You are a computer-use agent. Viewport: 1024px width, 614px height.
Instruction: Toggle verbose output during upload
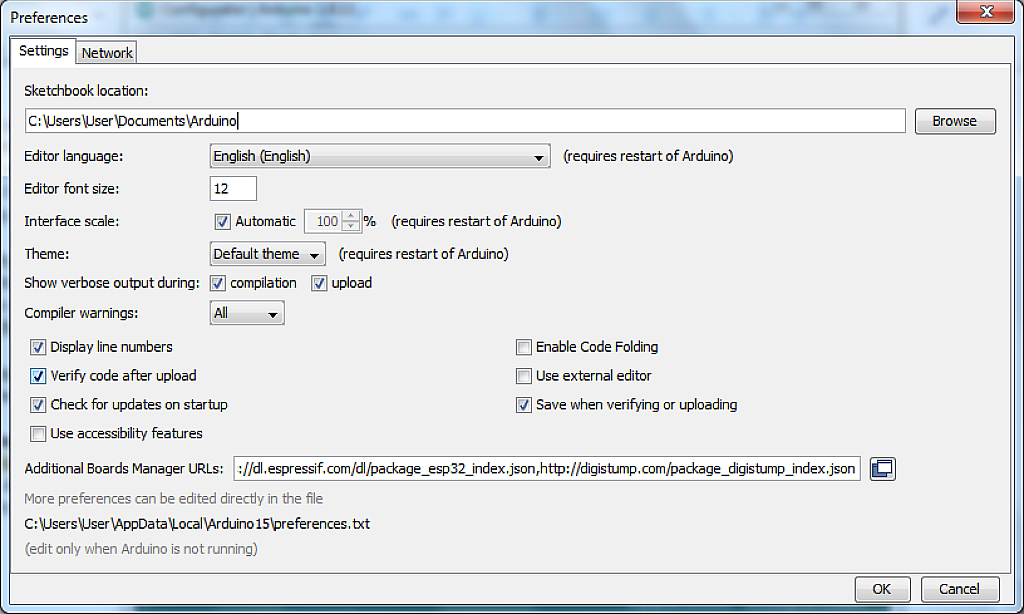tap(317, 283)
